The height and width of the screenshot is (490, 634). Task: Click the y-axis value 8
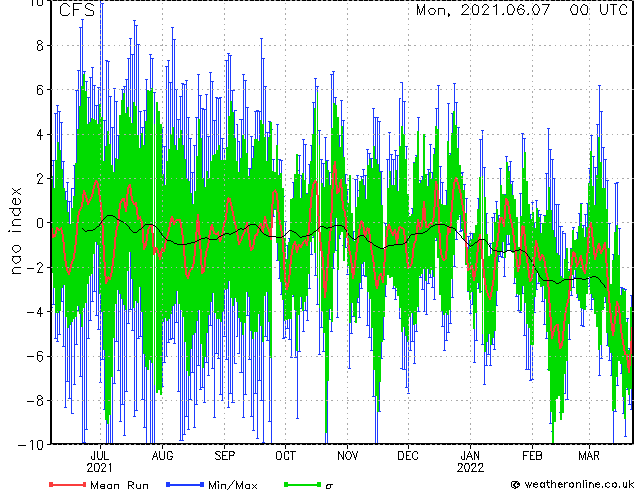[x=40, y=46]
